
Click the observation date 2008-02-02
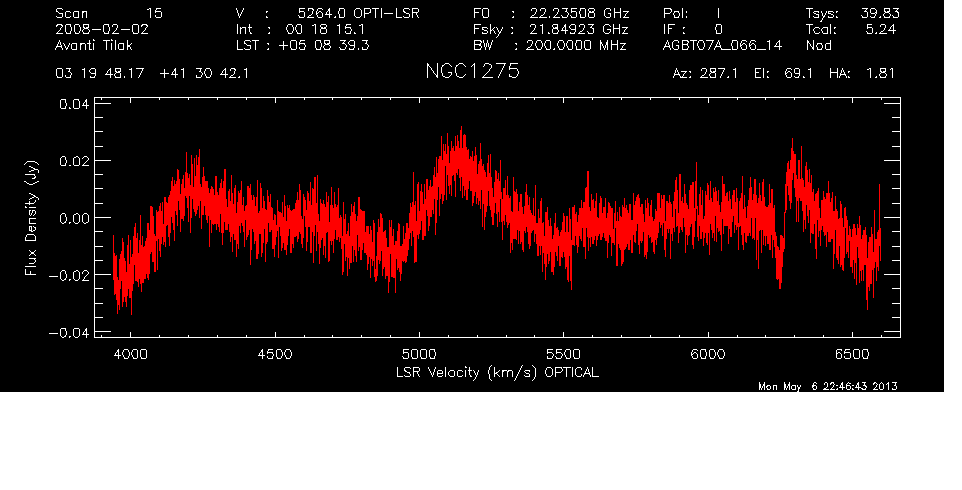[x=102, y=29]
